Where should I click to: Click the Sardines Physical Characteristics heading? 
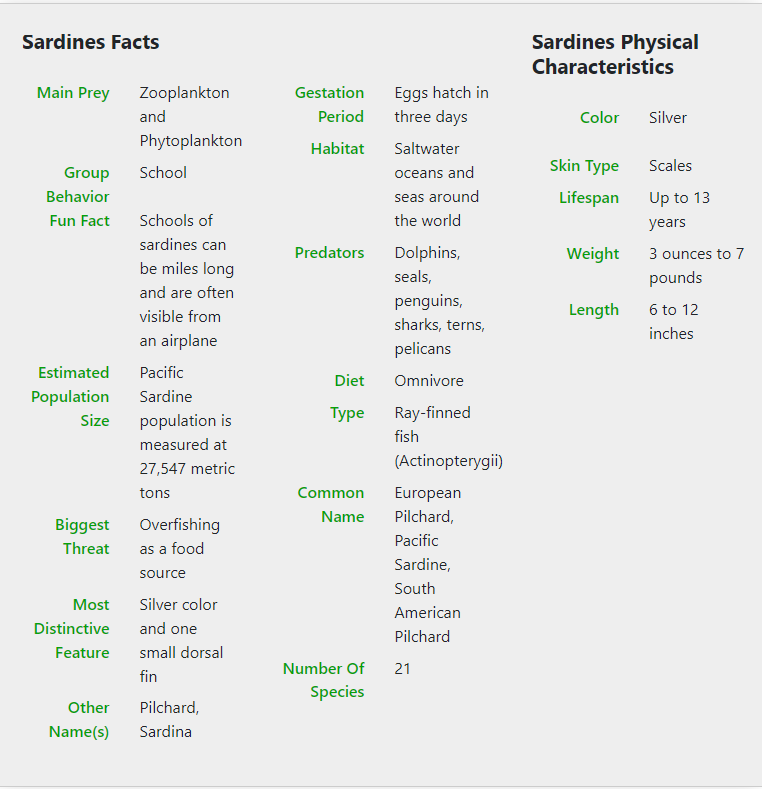[x=615, y=55]
